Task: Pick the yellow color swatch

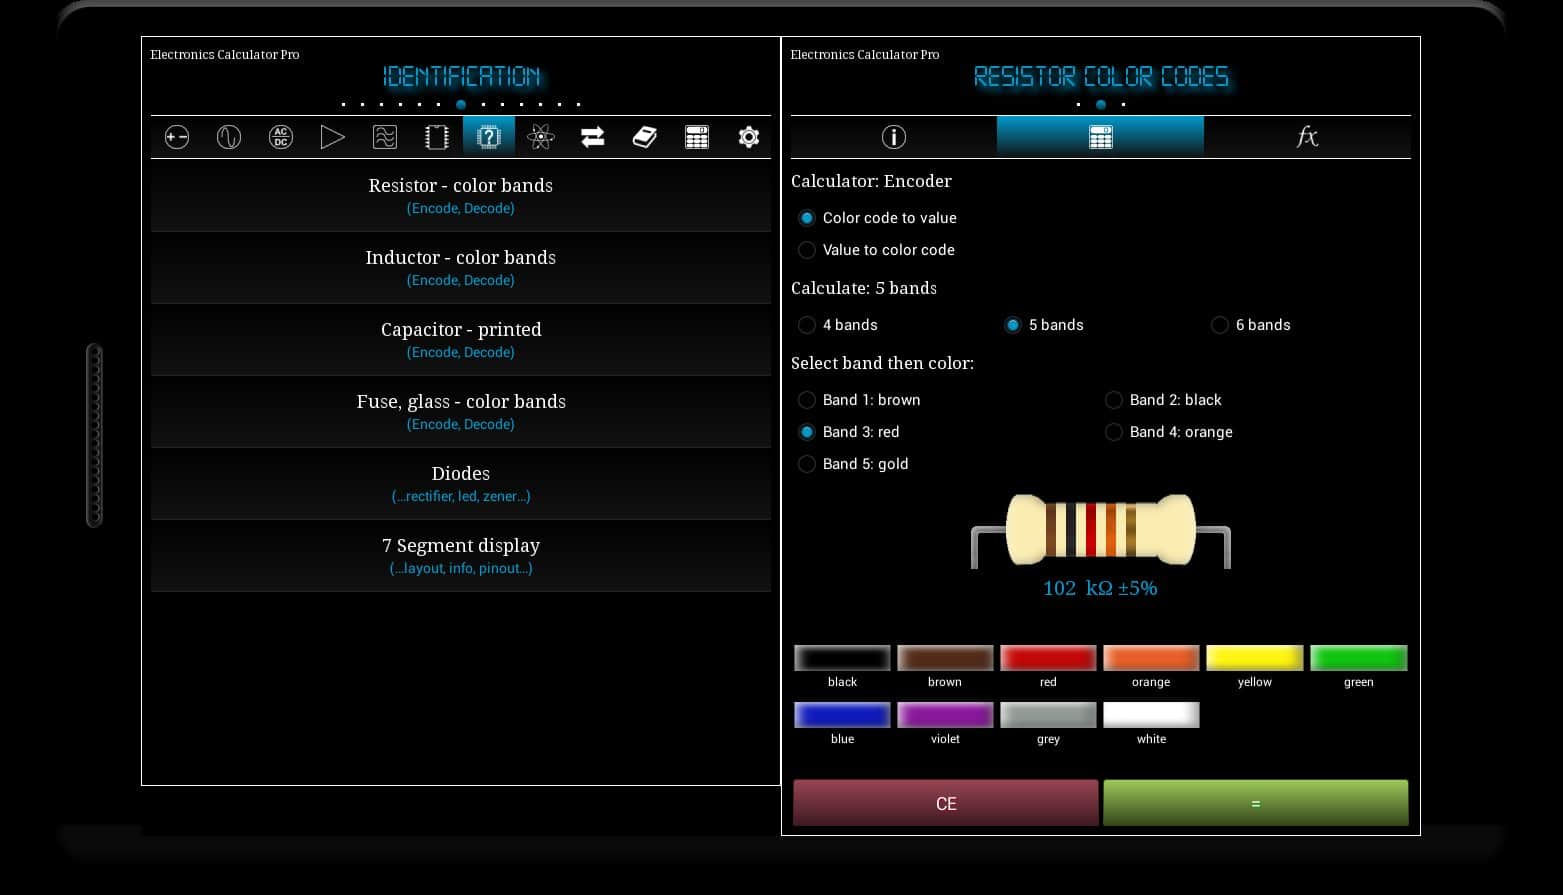Action: pos(1254,658)
